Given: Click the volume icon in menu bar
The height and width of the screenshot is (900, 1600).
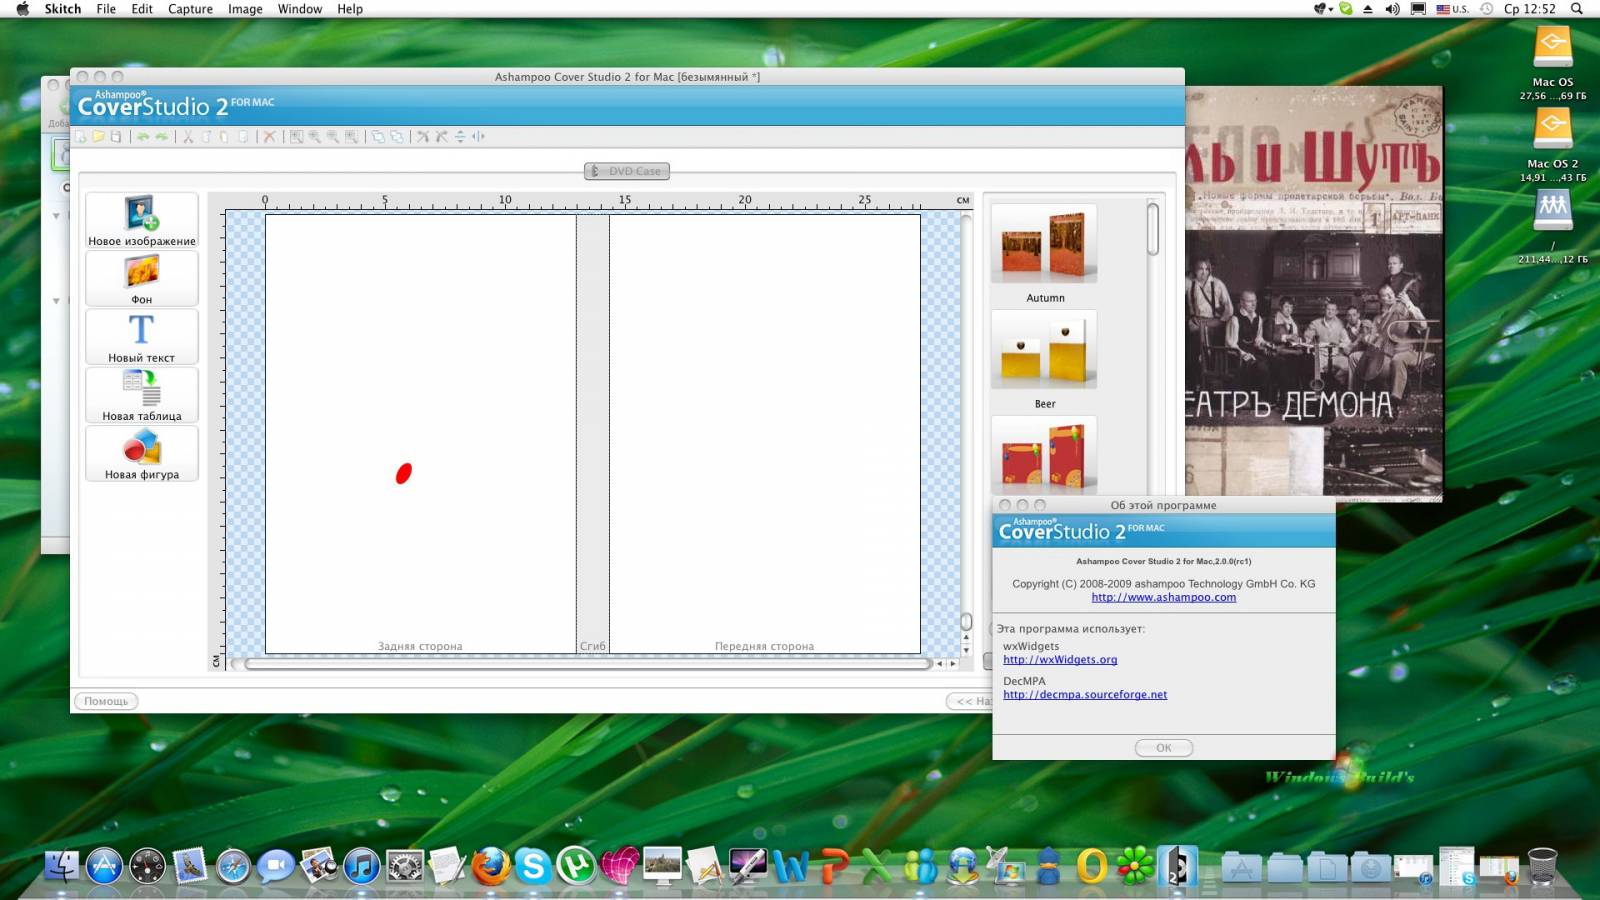Looking at the screenshot, I should [1392, 9].
